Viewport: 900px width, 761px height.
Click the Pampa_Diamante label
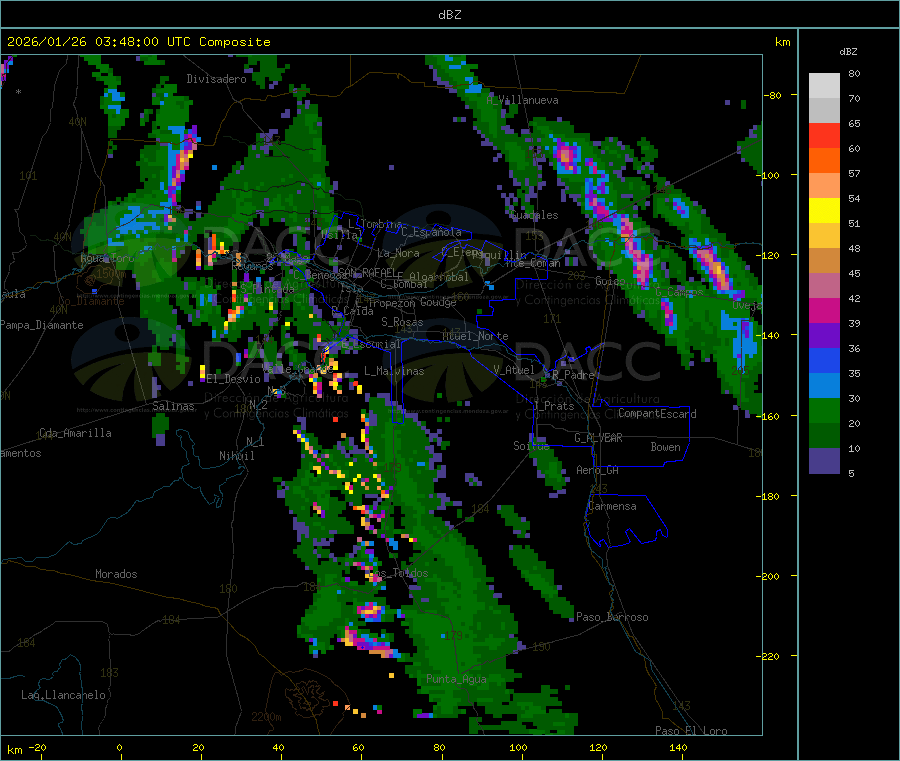pos(42,325)
